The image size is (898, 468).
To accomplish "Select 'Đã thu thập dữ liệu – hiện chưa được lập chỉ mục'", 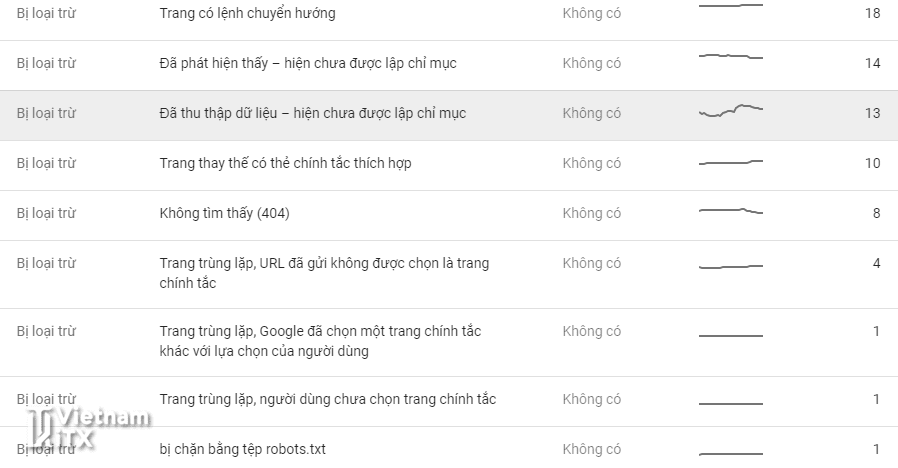I will [312, 113].
